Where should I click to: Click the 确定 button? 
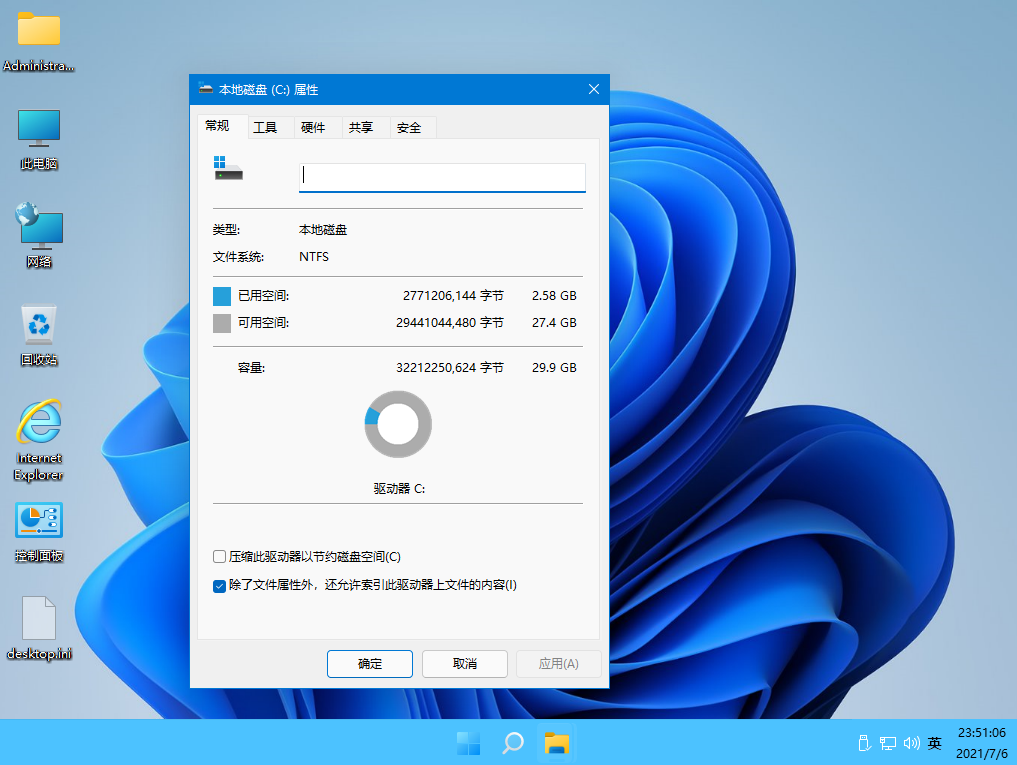pos(369,663)
